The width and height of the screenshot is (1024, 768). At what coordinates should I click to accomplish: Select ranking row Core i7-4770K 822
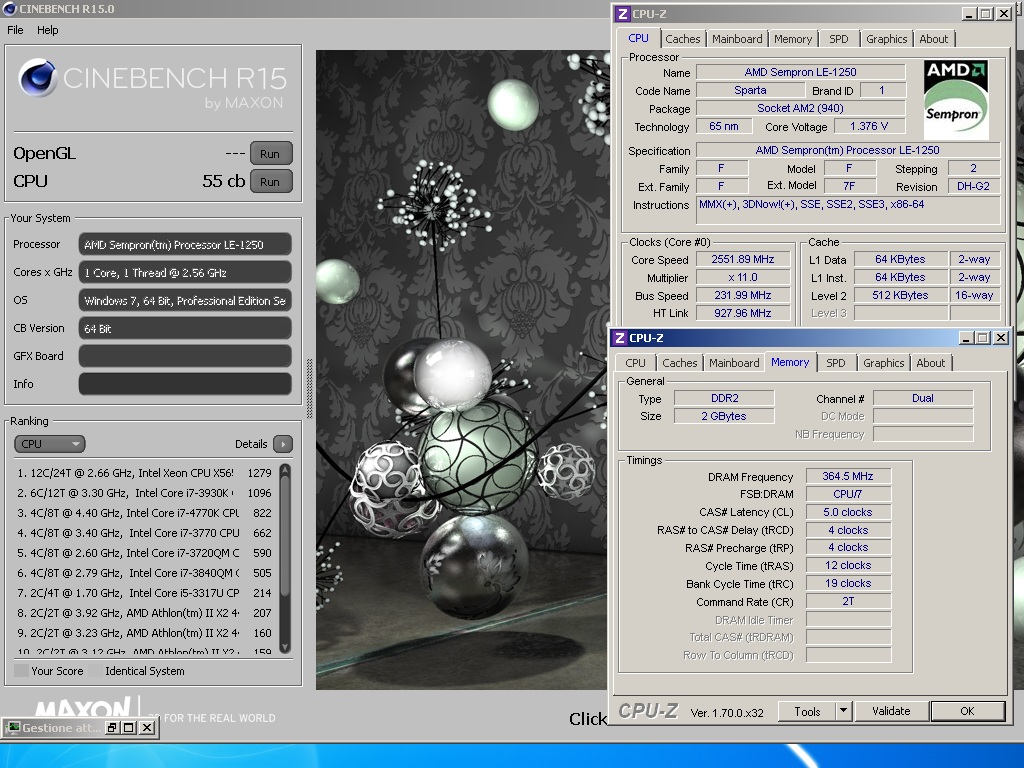pos(145,513)
